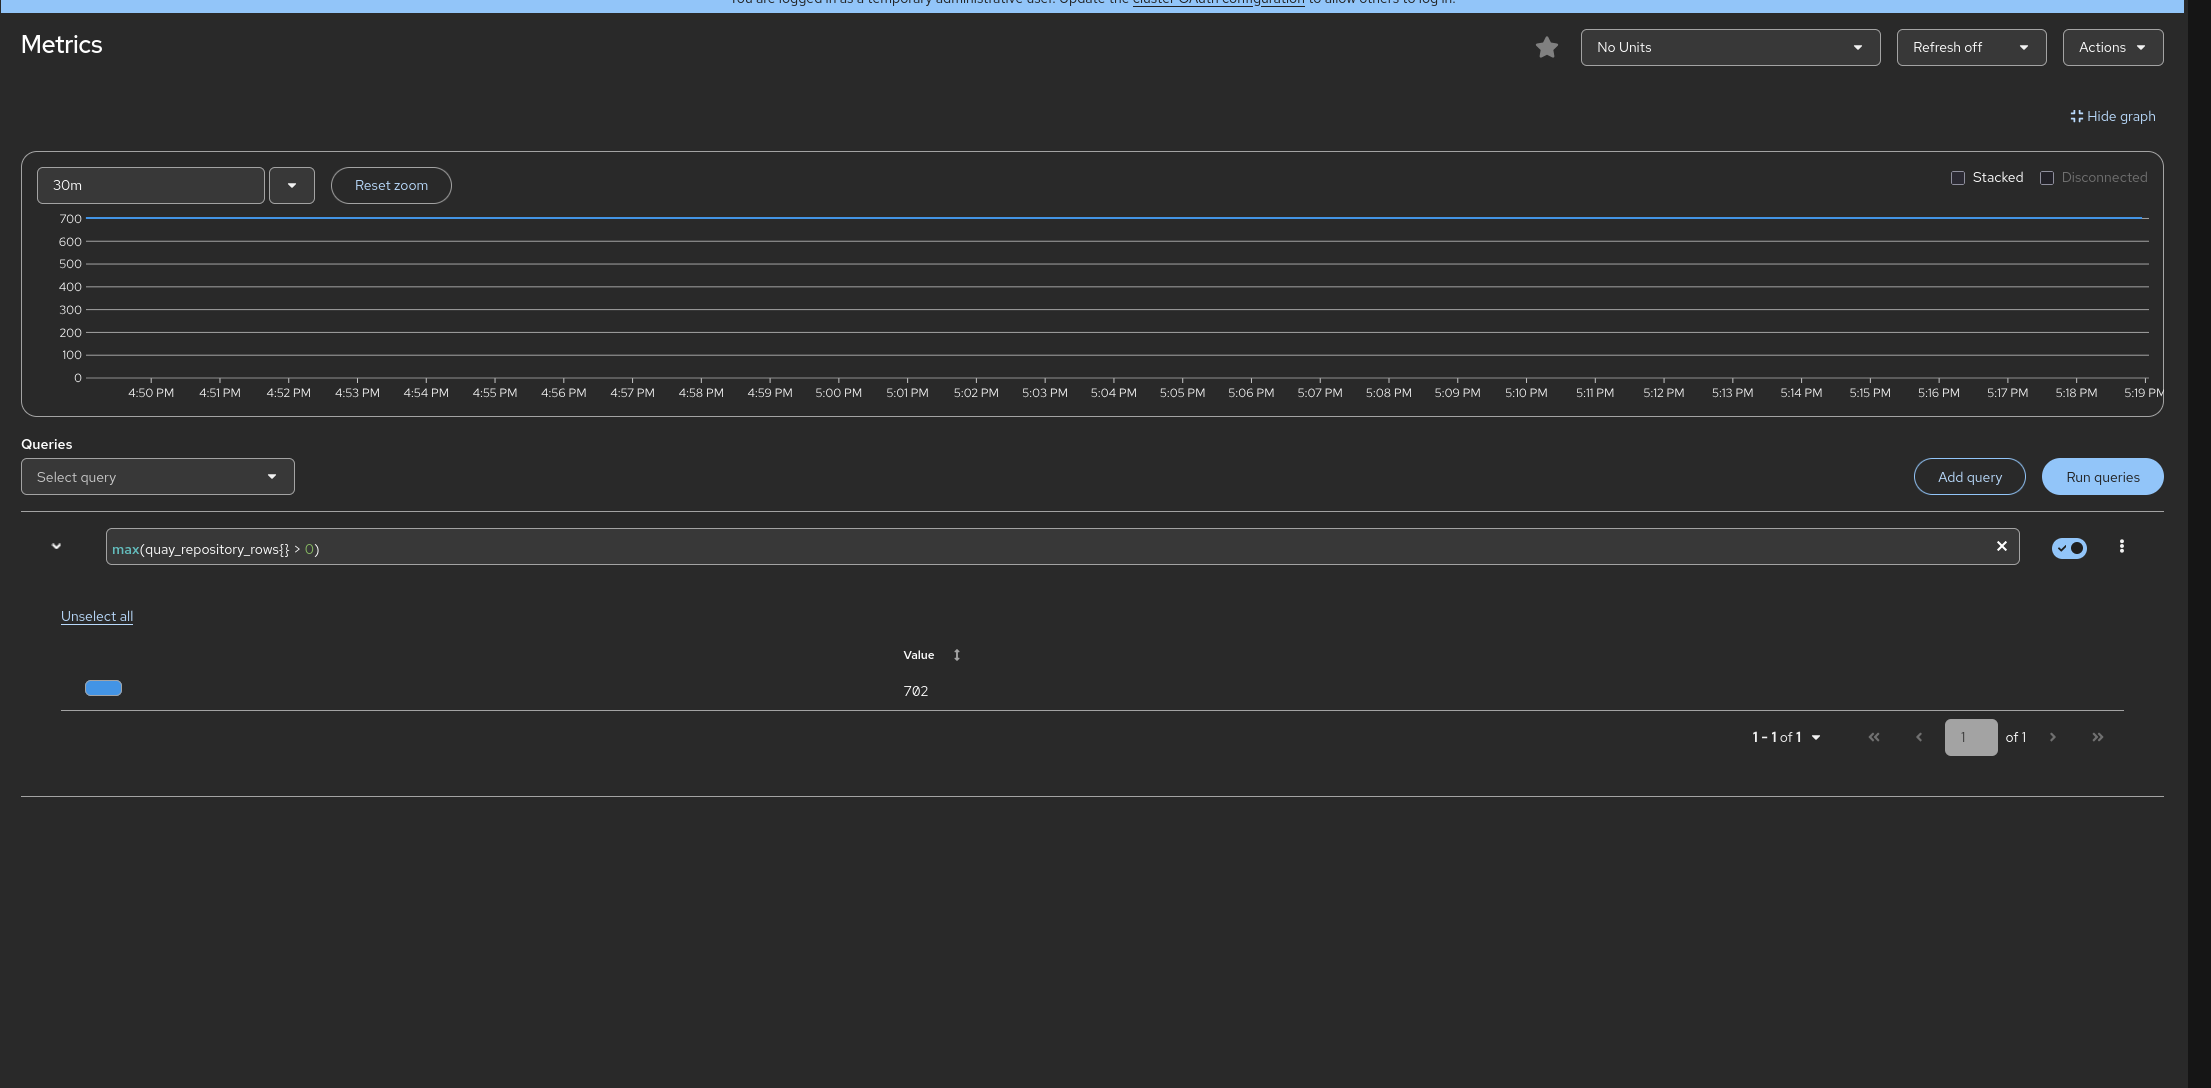Image resolution: width=2211 pixels, height=1088 pixels.
Task: Open the Select query dropdown
Action: (157, 477)
